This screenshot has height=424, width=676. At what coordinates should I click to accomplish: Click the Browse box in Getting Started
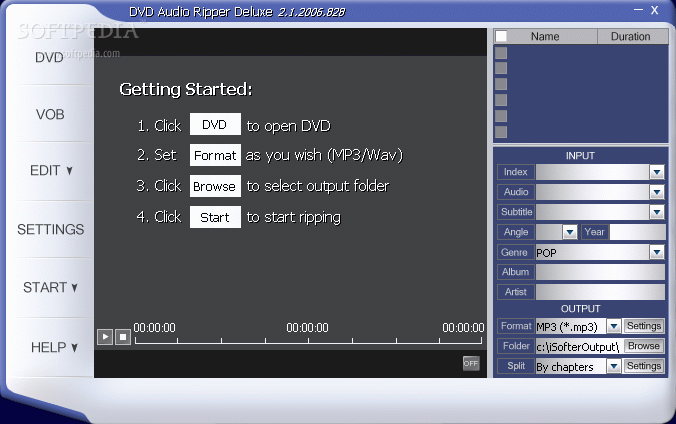[x=215, y=186]
